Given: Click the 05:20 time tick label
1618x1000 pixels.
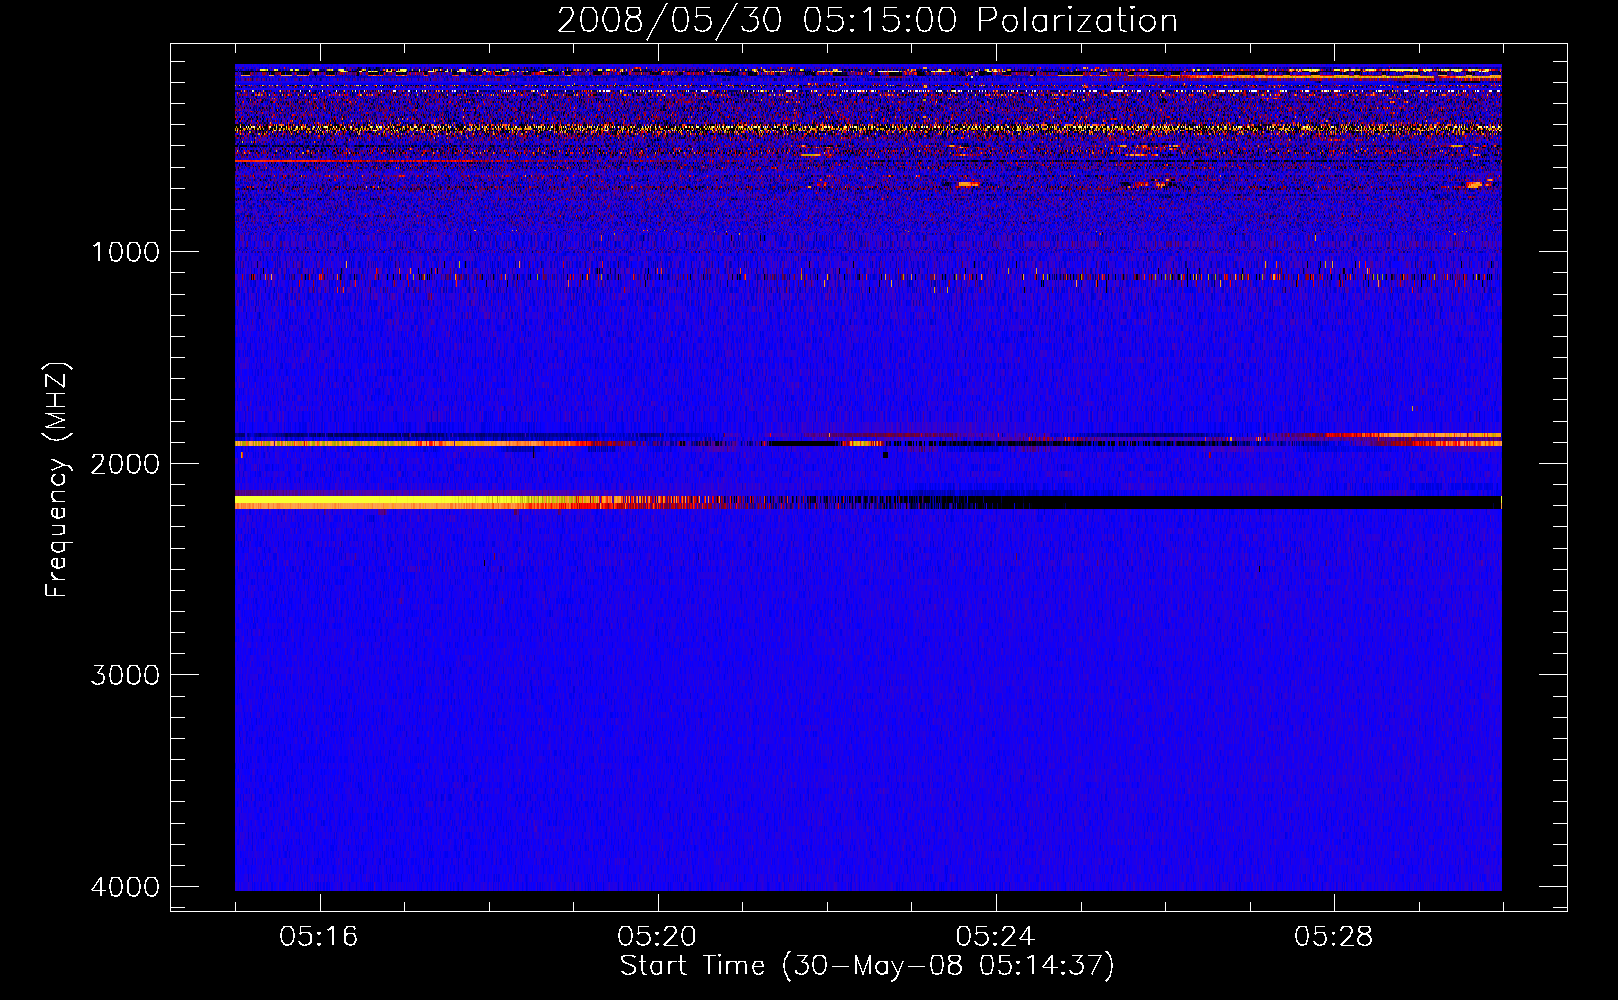Looking at the screenshot, I should (657, 937).
